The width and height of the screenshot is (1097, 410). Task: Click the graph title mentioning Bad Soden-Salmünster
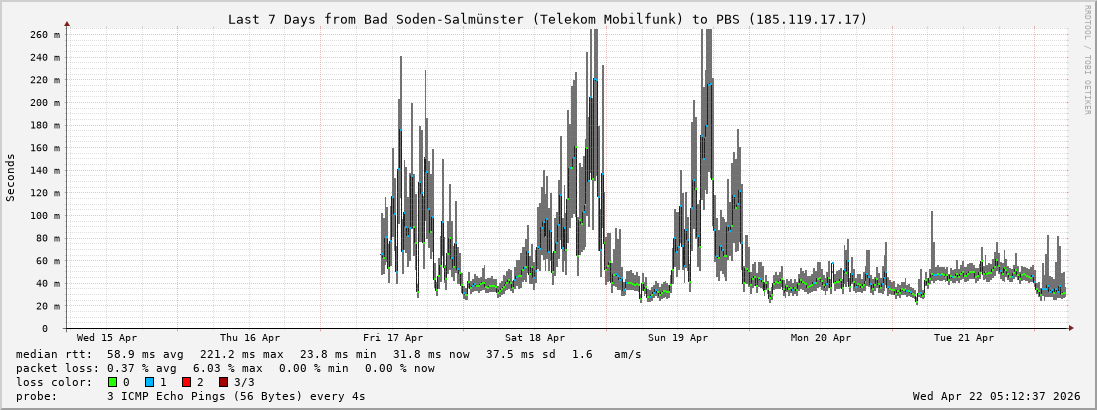[x=547, y=19]
